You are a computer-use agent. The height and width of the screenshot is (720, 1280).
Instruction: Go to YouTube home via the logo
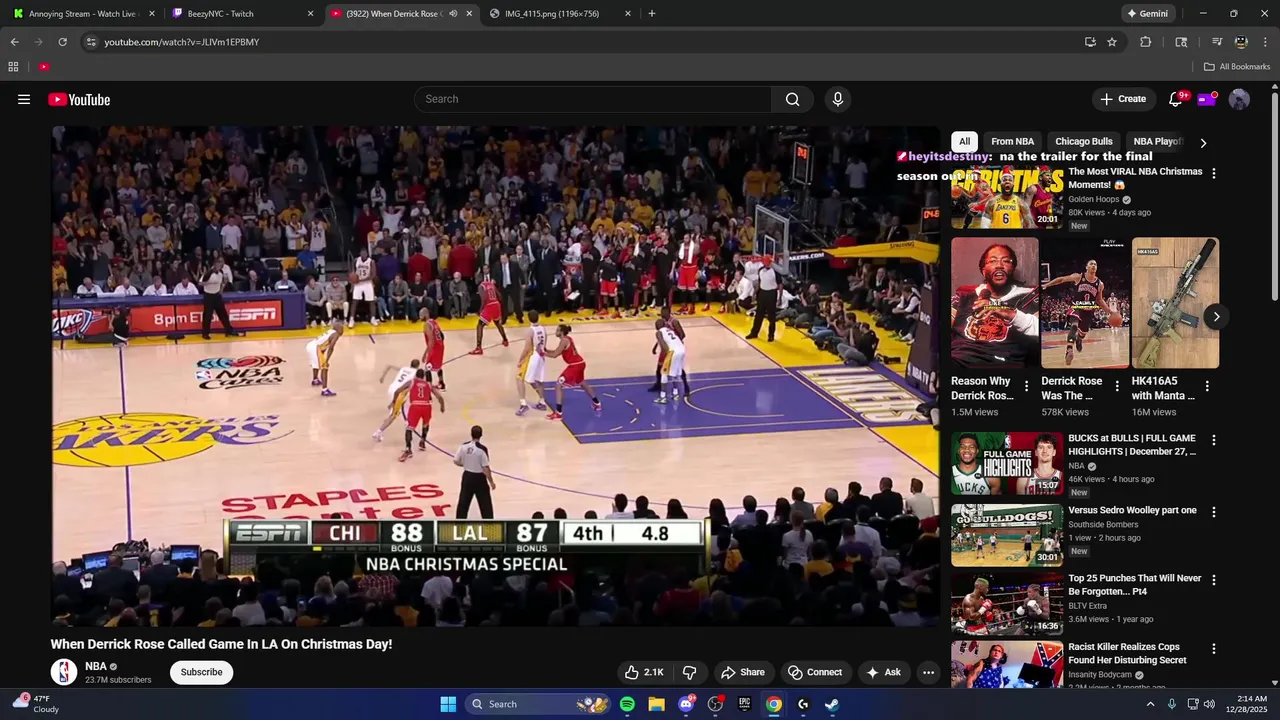tap(79, 99)
